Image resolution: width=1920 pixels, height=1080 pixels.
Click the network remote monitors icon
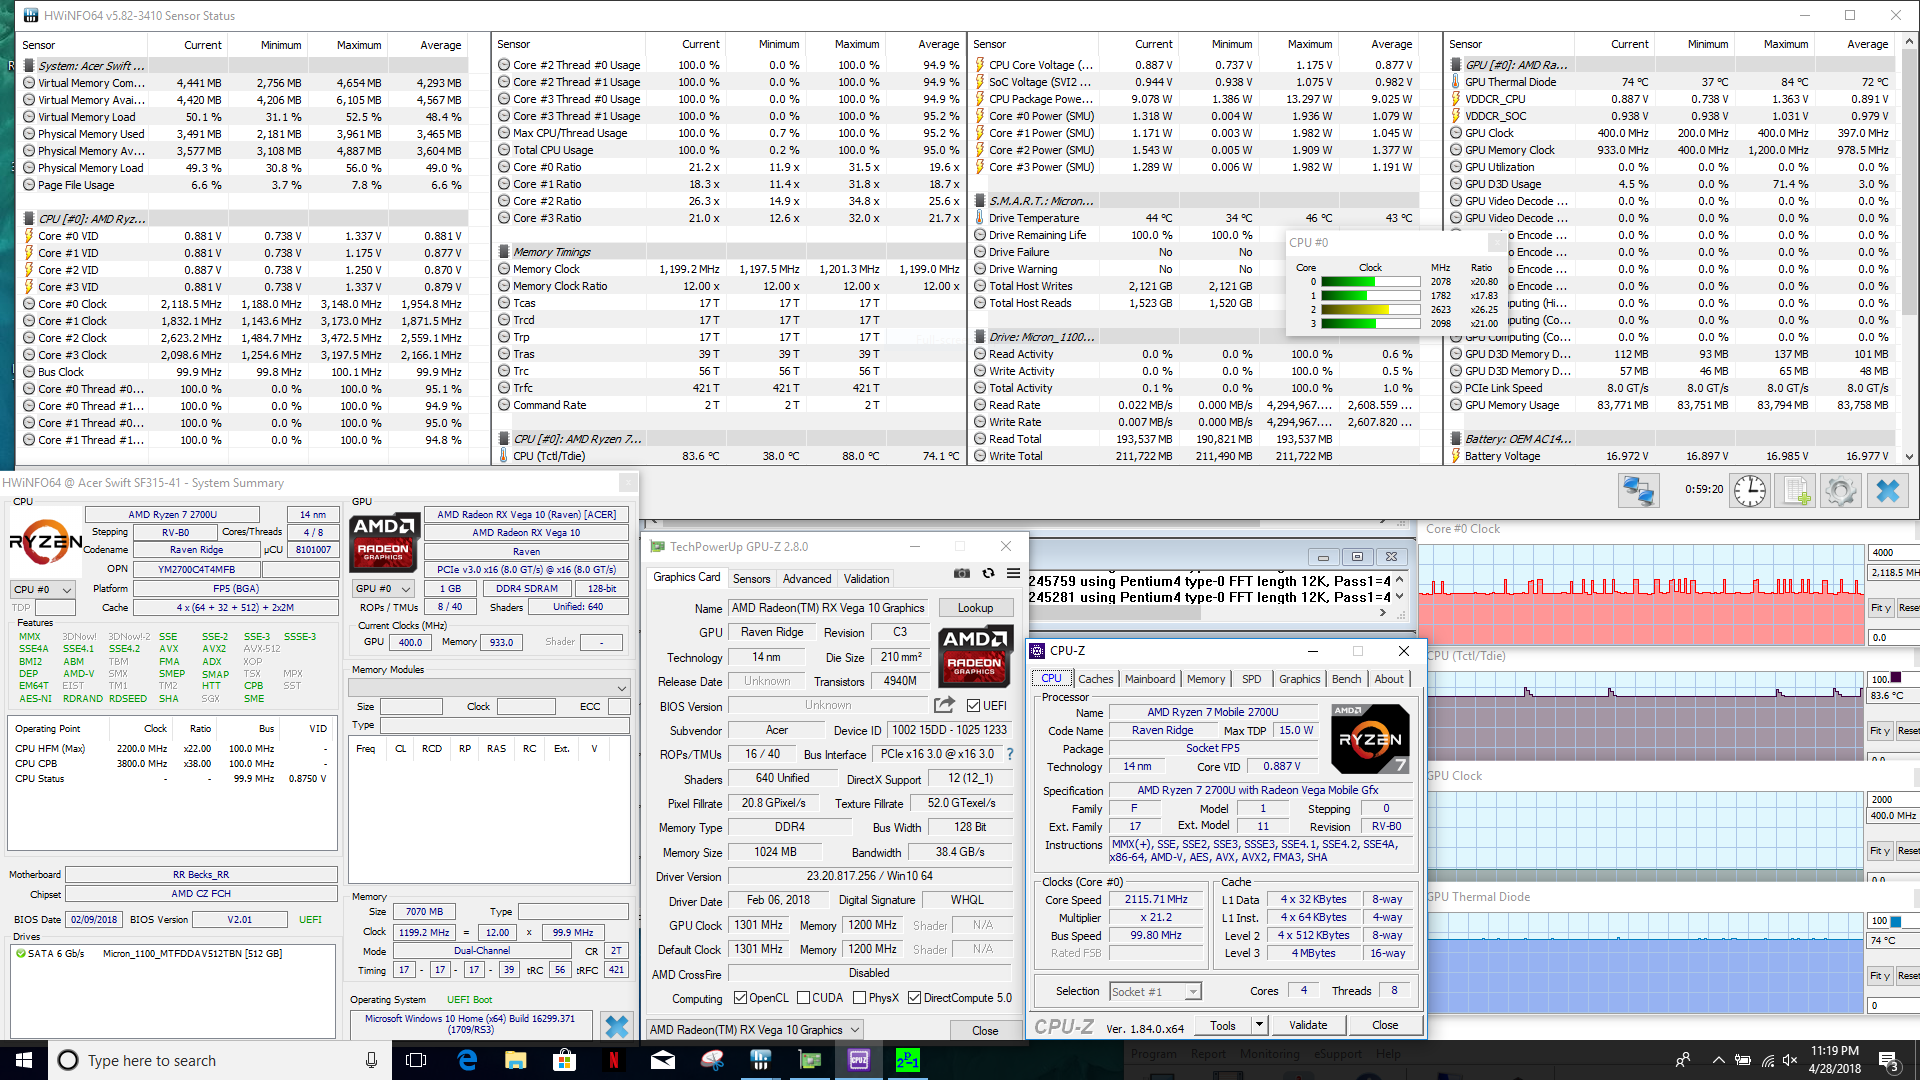click(x=1638, y=490)
